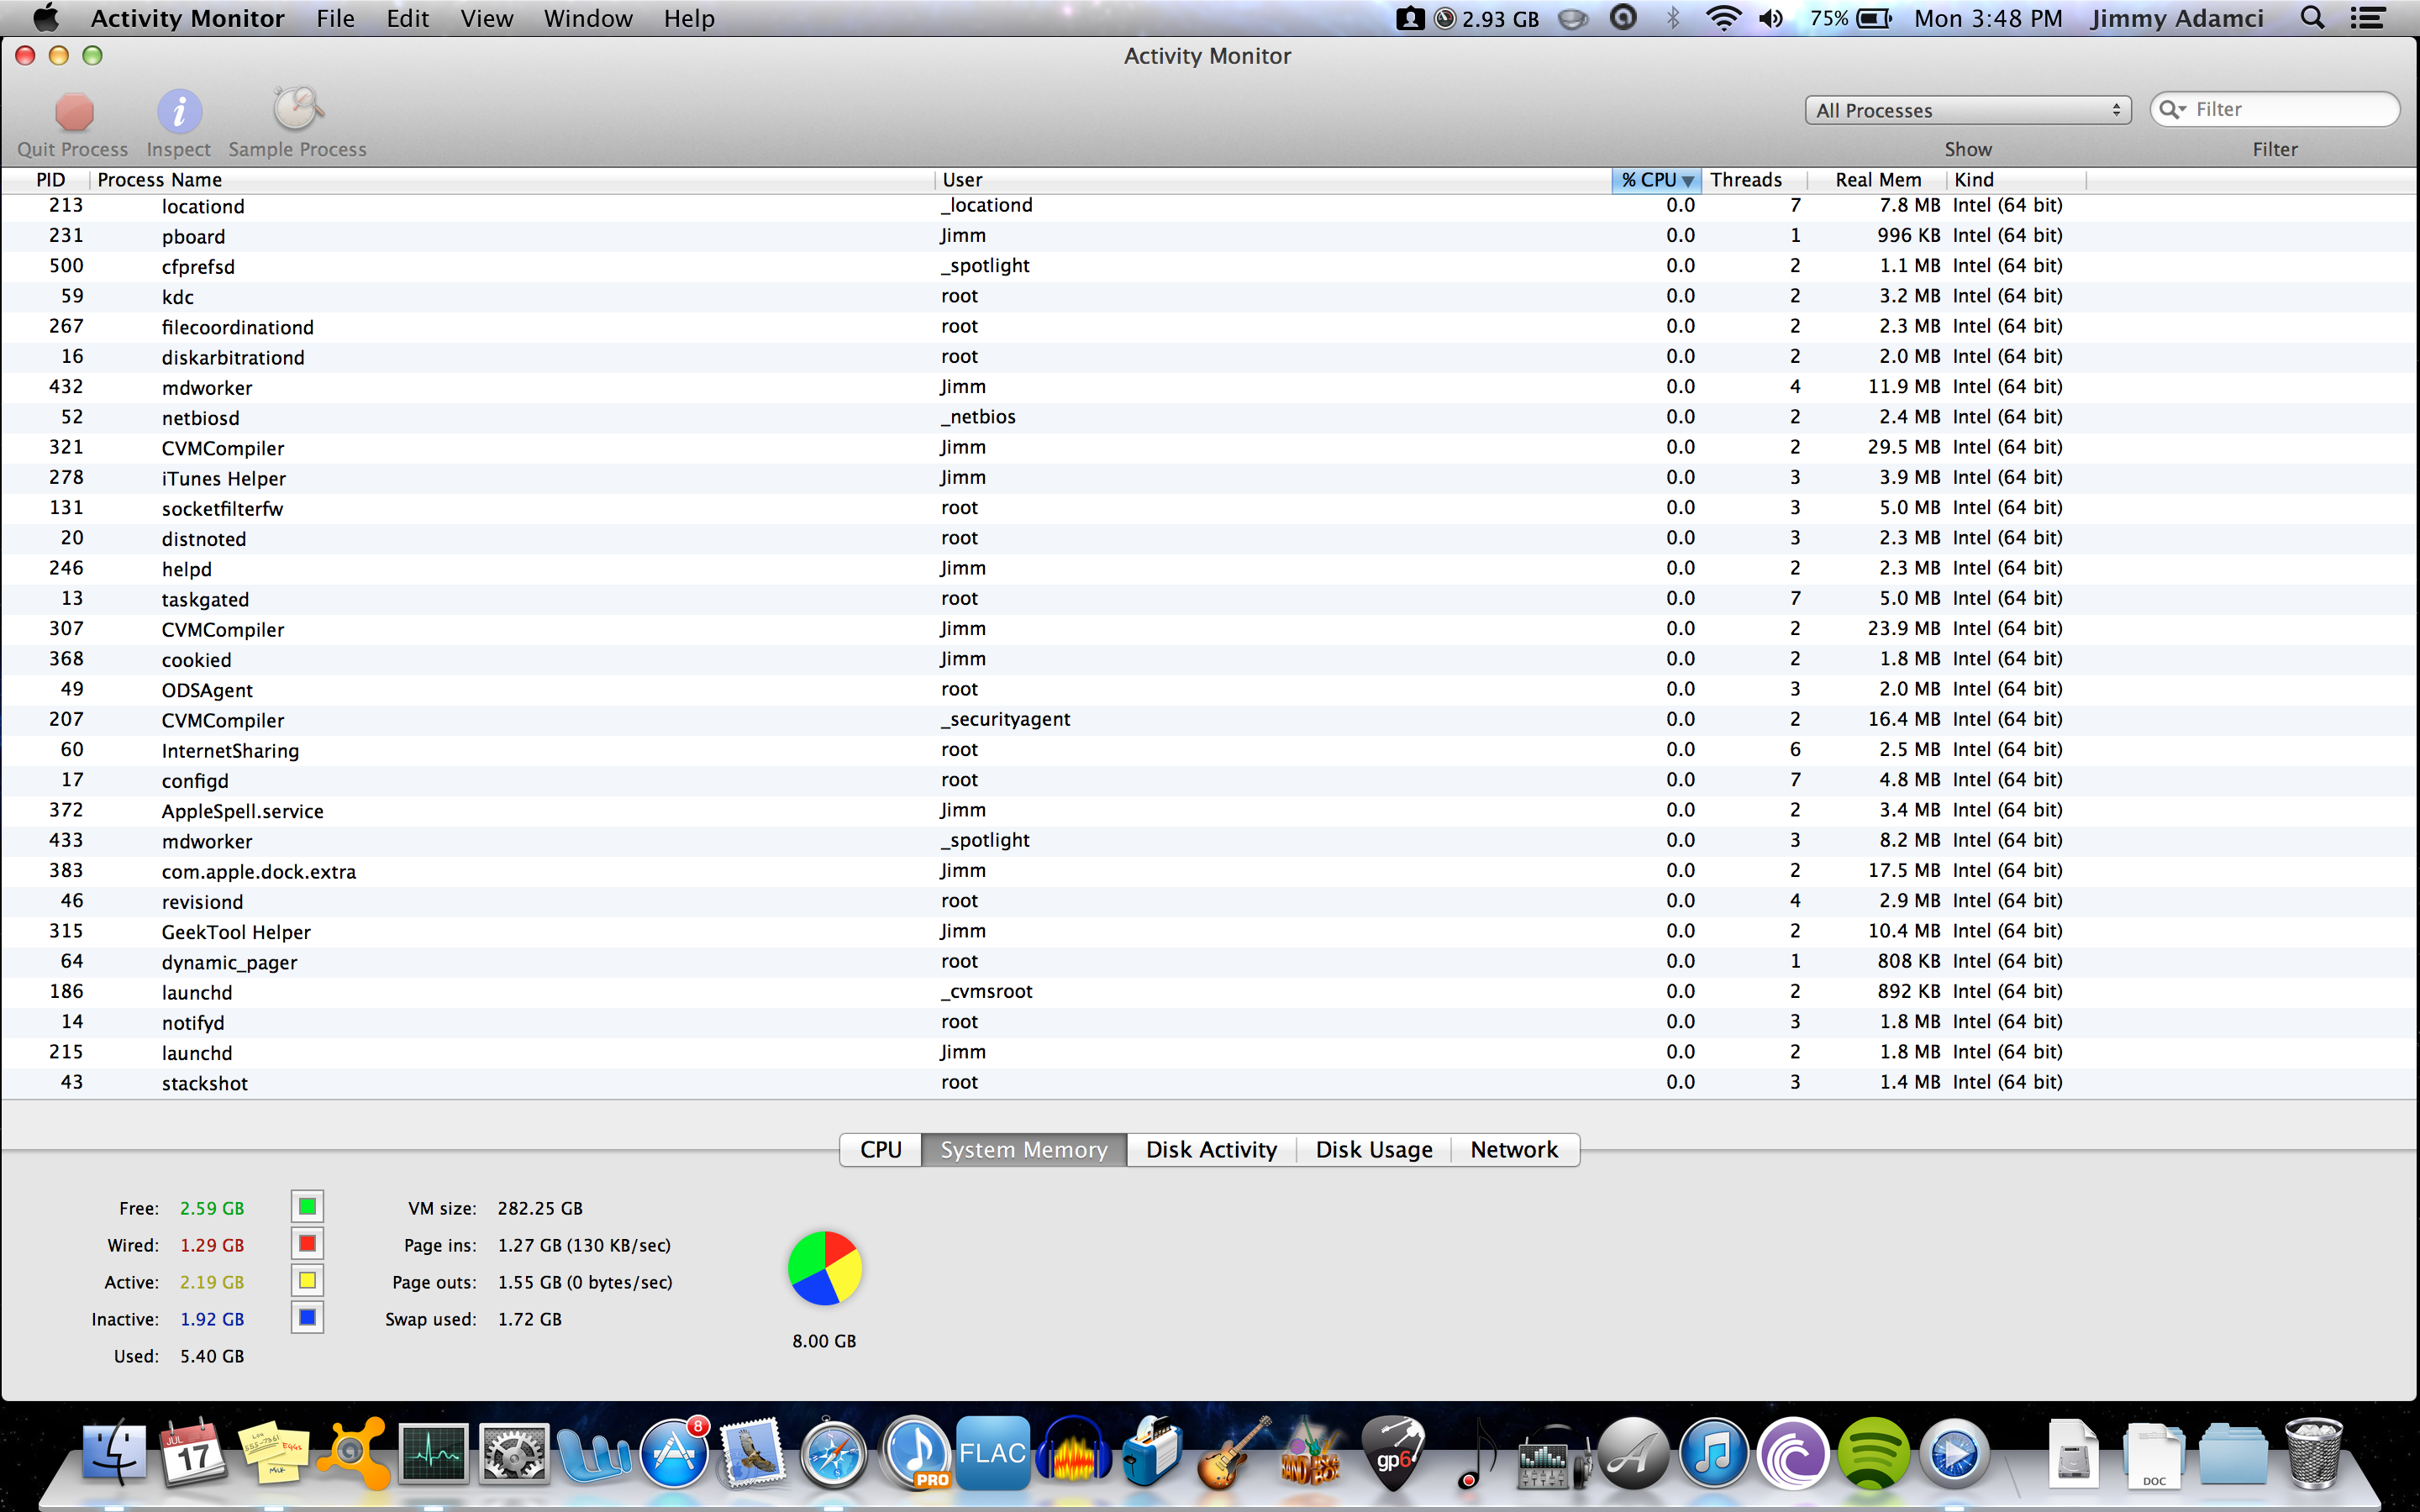Click the Wi-Fi status icon in the menu bar
This screenshot has width=2420, height=1512.
[1723, 18]
